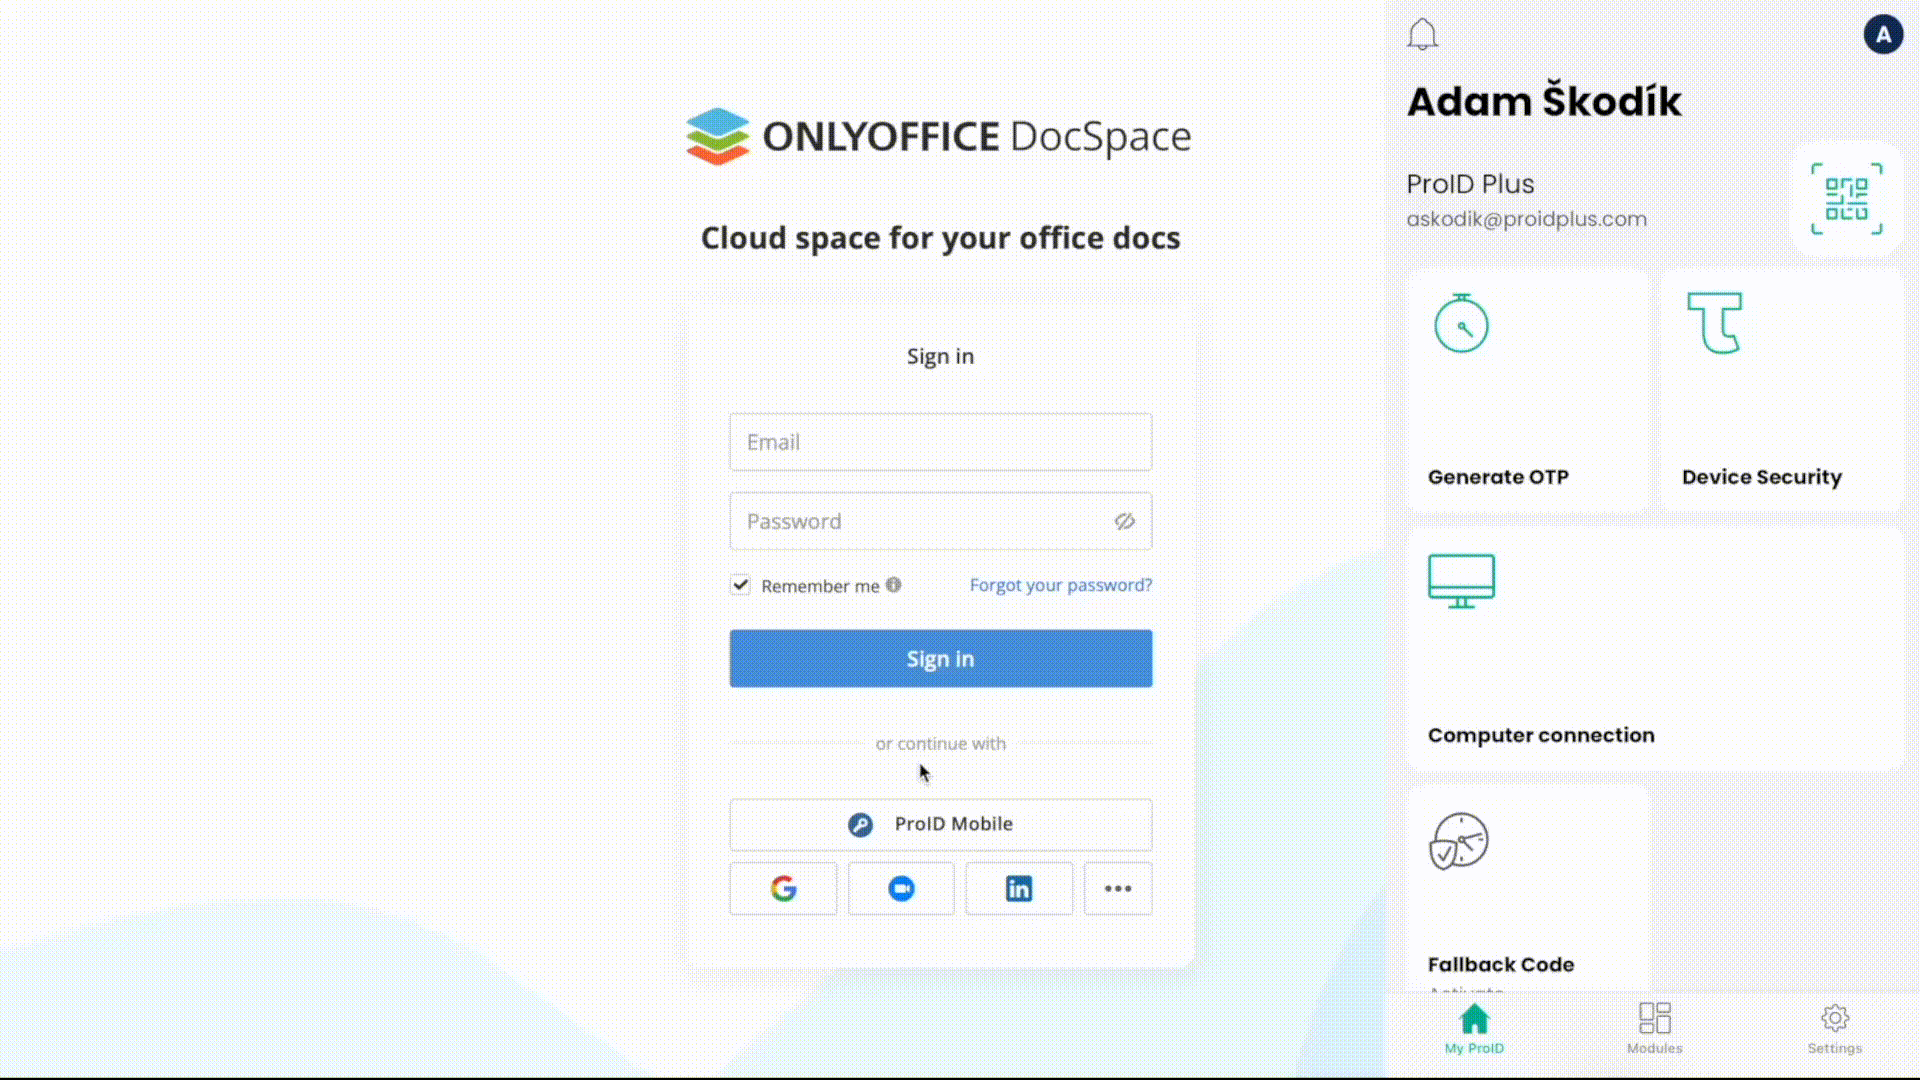Switch to the Modules tab

[1654, 1028]
